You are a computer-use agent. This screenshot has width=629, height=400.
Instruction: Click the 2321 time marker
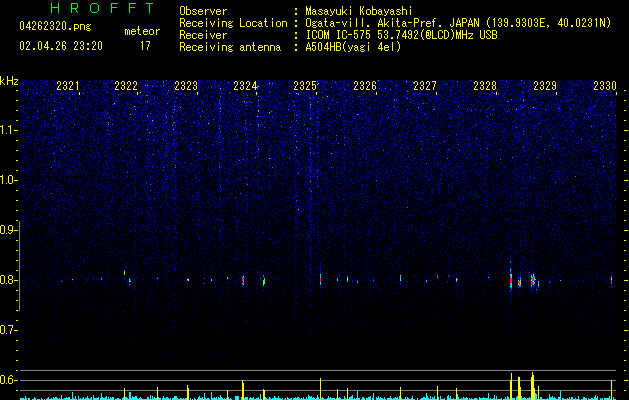click(67, 86)
